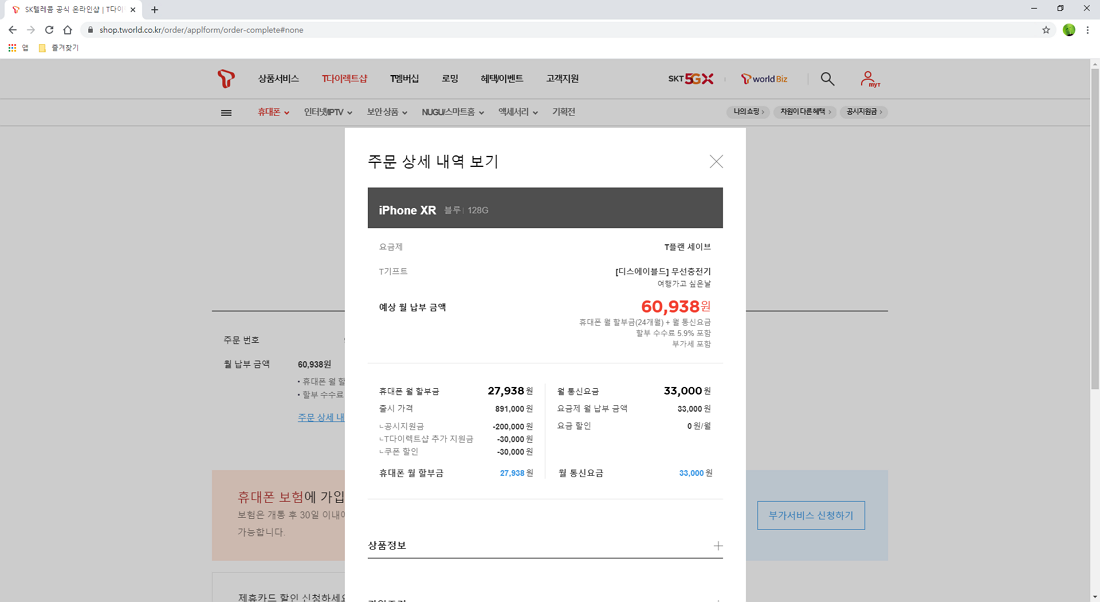The height and width of the screenshot is (602, 1100).
Task: Go to browser home page icon
Action: point(67,29)
